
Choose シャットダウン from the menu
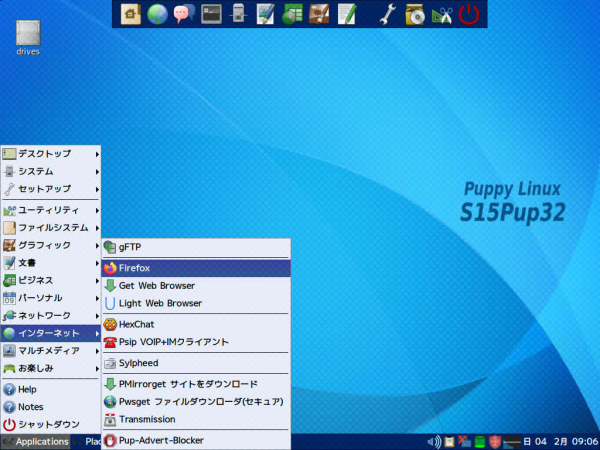point(51,425)
